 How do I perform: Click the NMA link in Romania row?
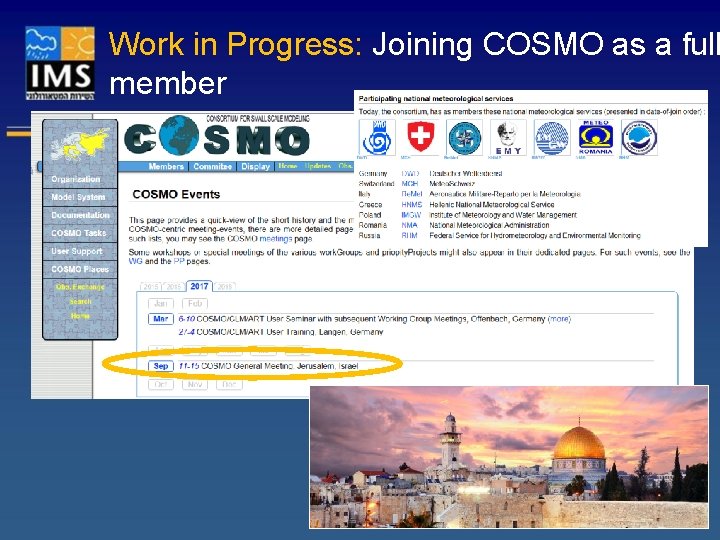(409, 225)
